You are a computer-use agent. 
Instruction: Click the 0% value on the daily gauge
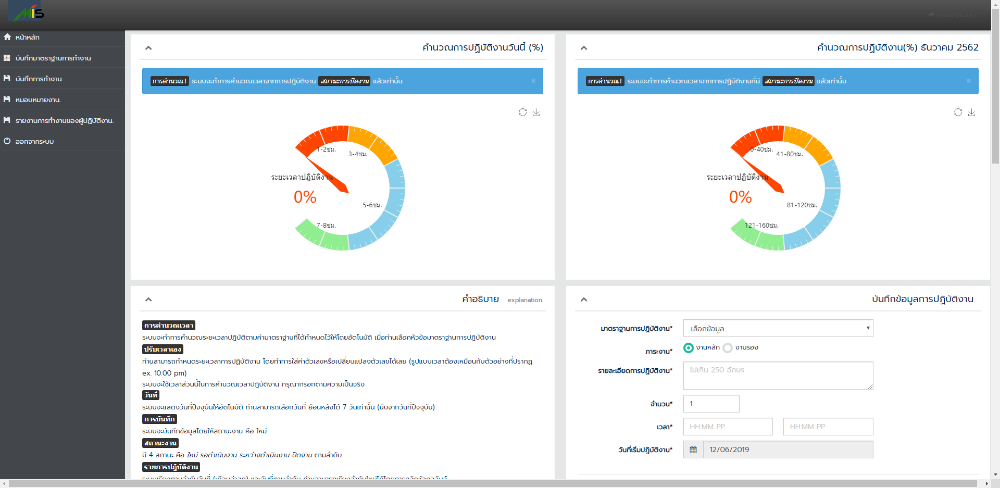click(x=305, y=198)
